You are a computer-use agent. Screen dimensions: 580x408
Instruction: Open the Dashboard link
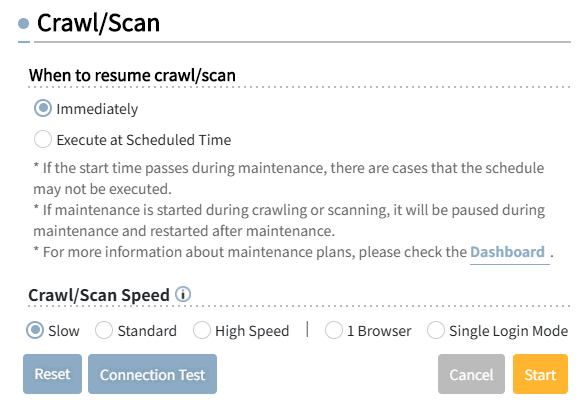point(508,252)
